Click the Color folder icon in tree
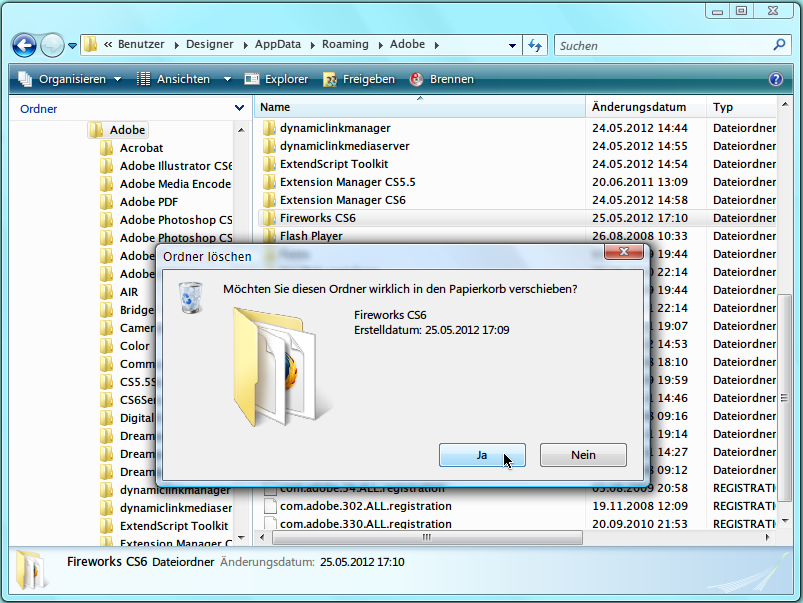 point(107,346)
